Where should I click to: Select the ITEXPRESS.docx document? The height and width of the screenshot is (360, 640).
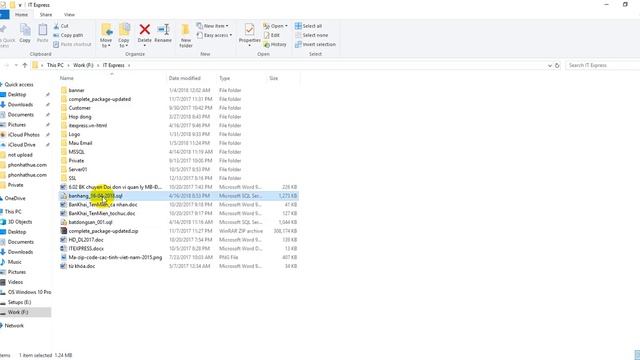[86, 249]
